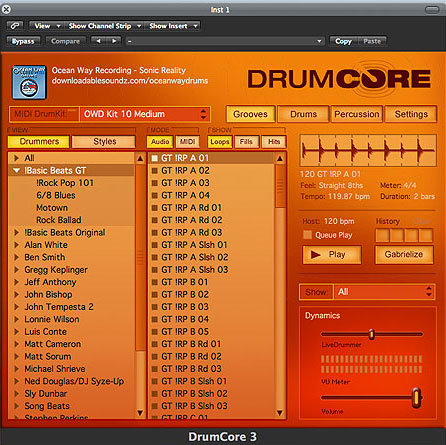Click the down arrow of the grooves list scrollbar
Screen dimensions: 446x445
tap(280, 413)
